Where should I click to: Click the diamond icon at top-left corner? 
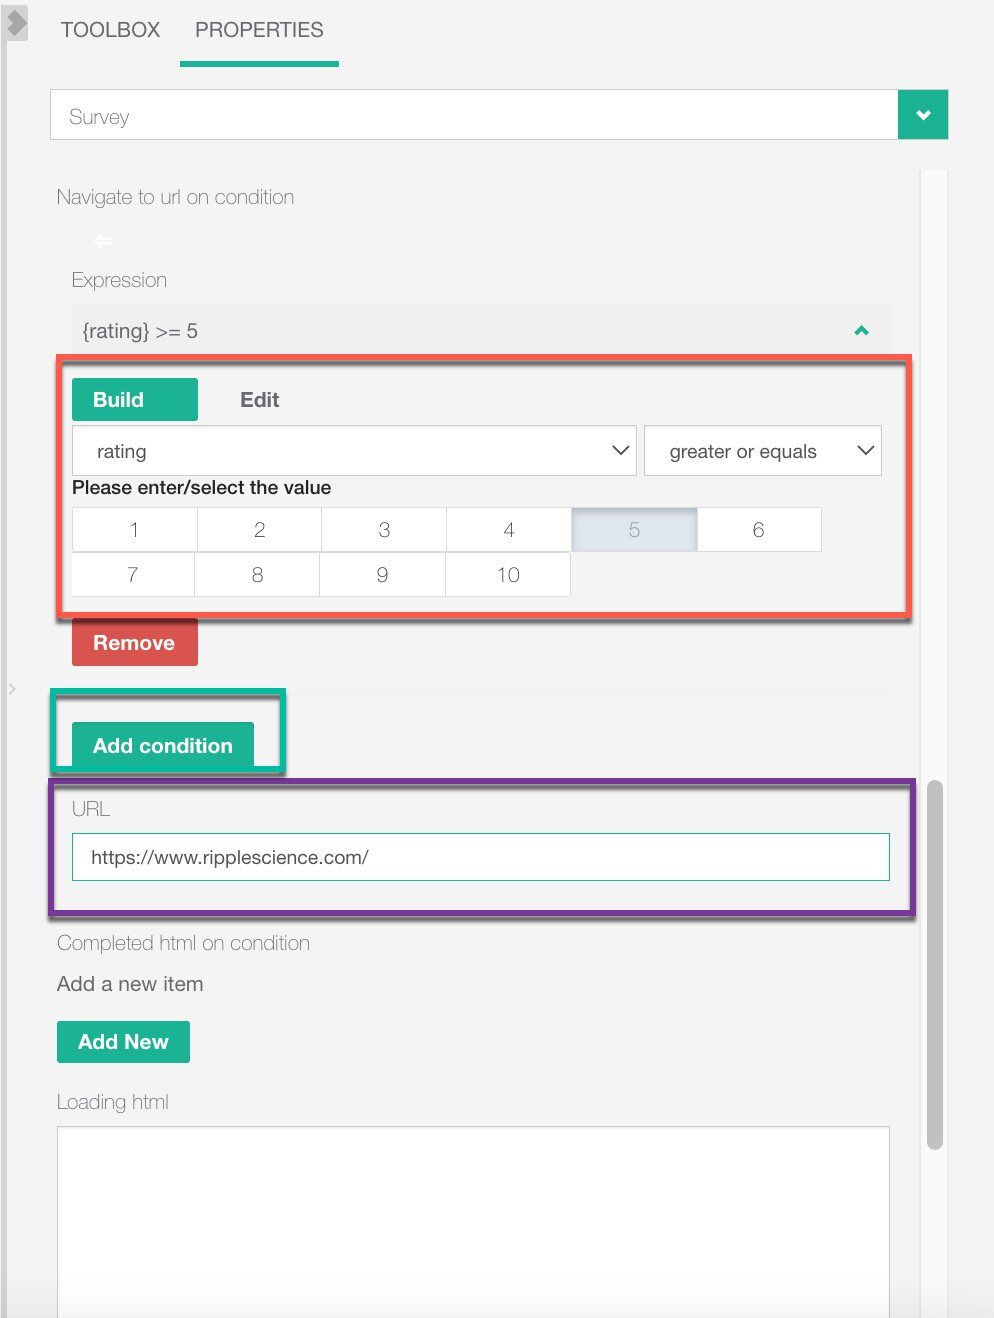click(x=16, y=24)
